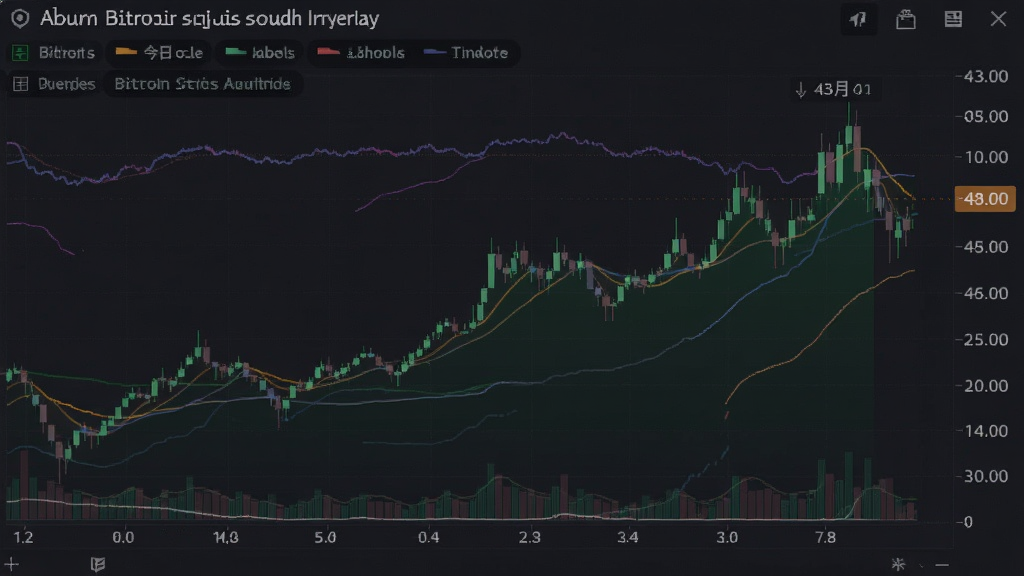Click the 20.00 price axis label

[x=986, y=386]
